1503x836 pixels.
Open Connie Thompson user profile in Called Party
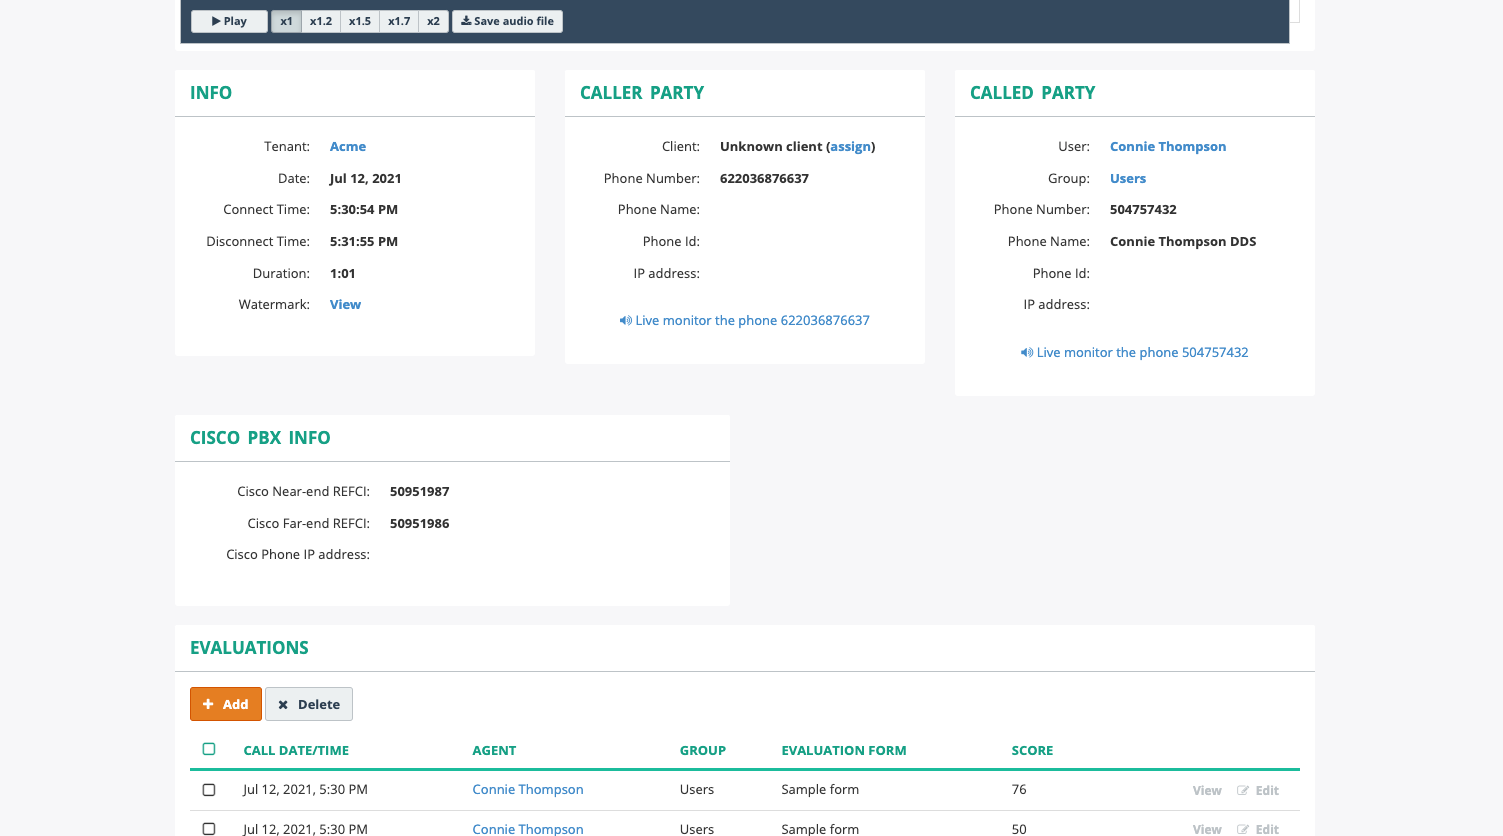click(x=1168, y=146)
